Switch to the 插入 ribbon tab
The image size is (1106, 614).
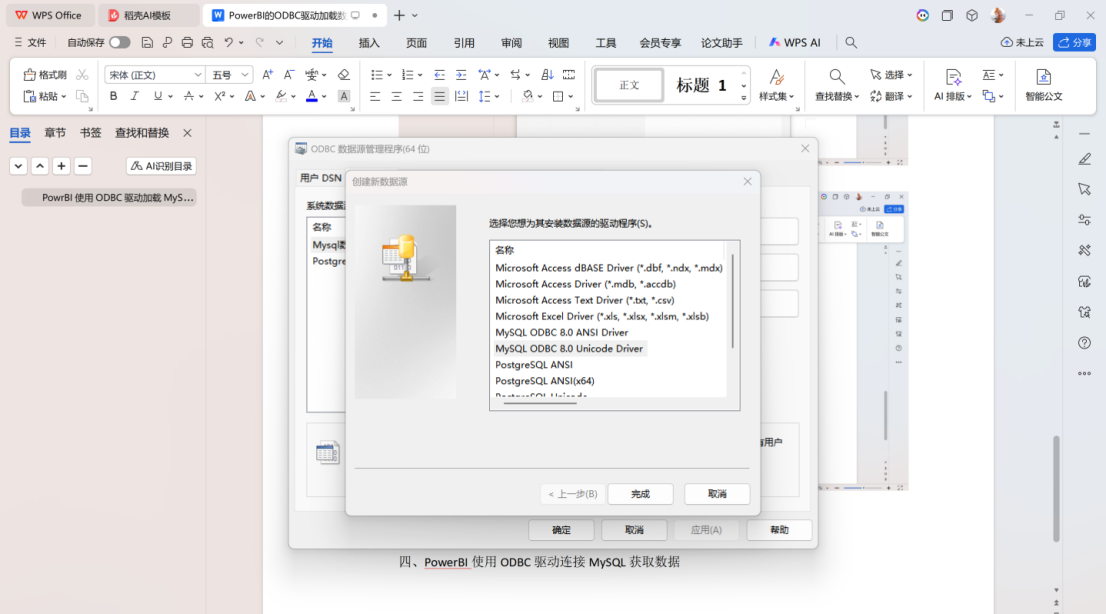[x=369, y=43]
